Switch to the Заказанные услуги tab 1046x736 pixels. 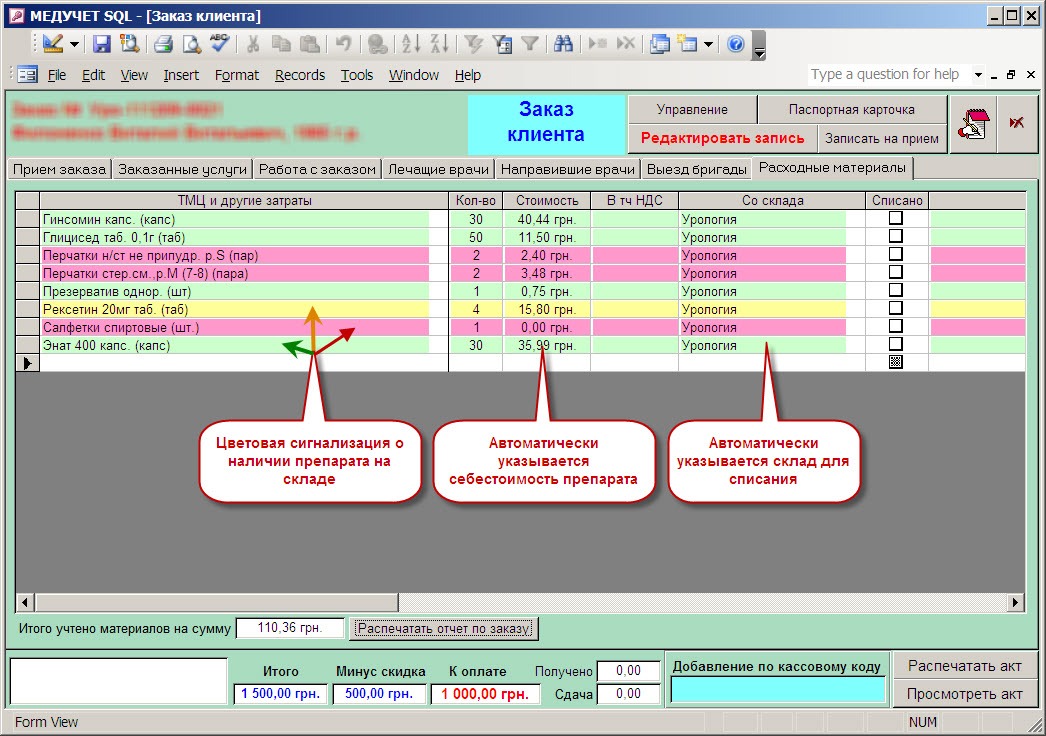182,169
